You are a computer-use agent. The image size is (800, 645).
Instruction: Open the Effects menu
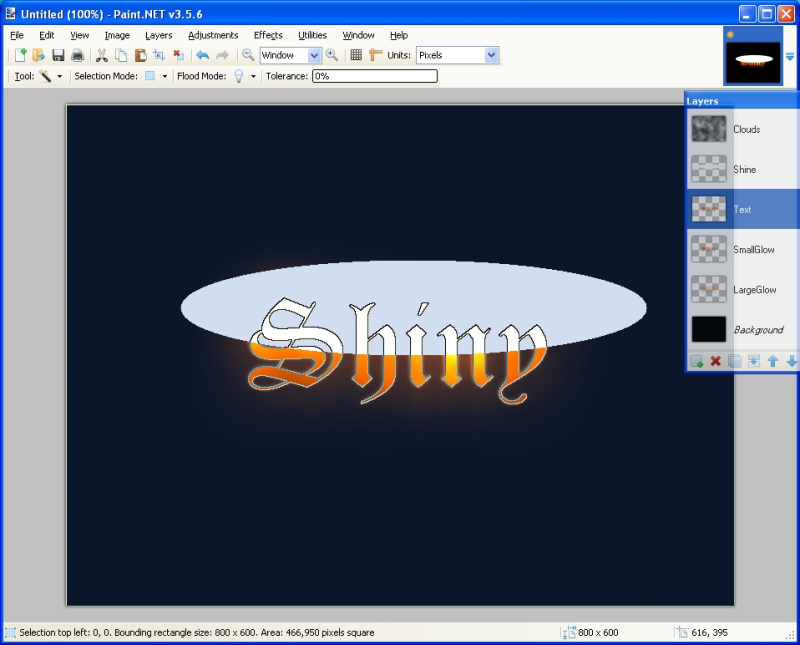pos(267,35)
